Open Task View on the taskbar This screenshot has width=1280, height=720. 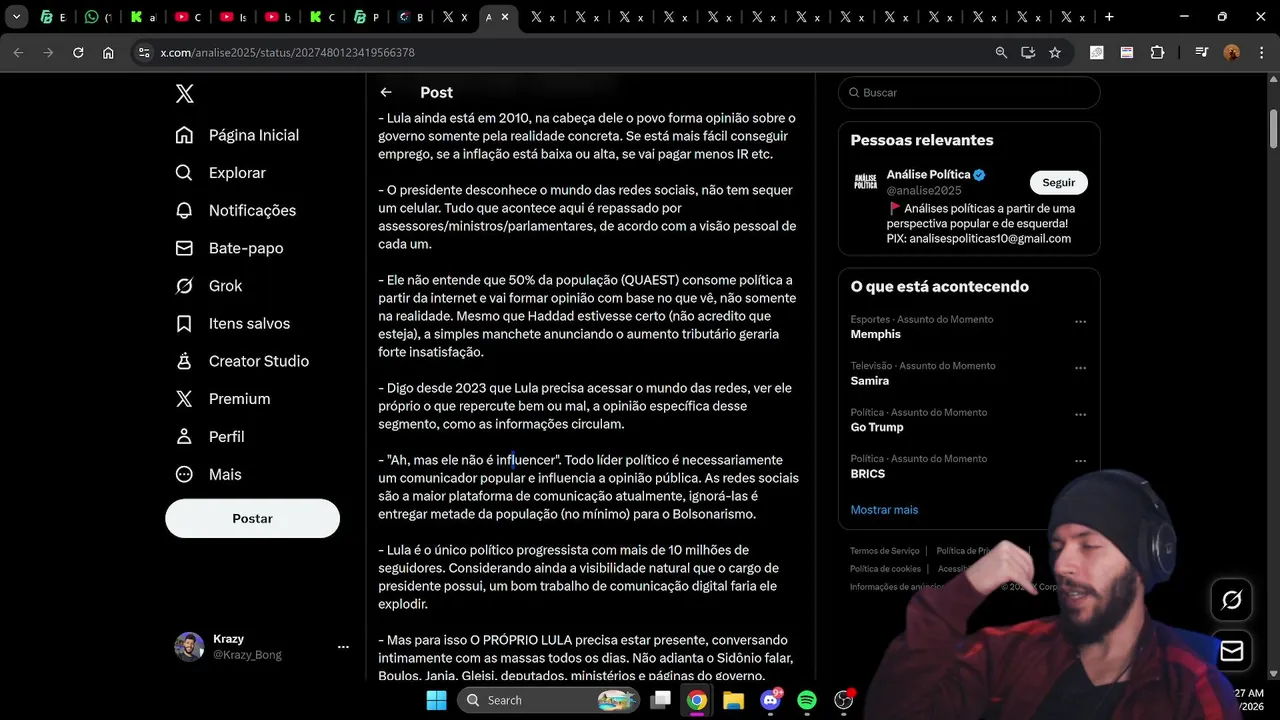[x=660, y=700]
